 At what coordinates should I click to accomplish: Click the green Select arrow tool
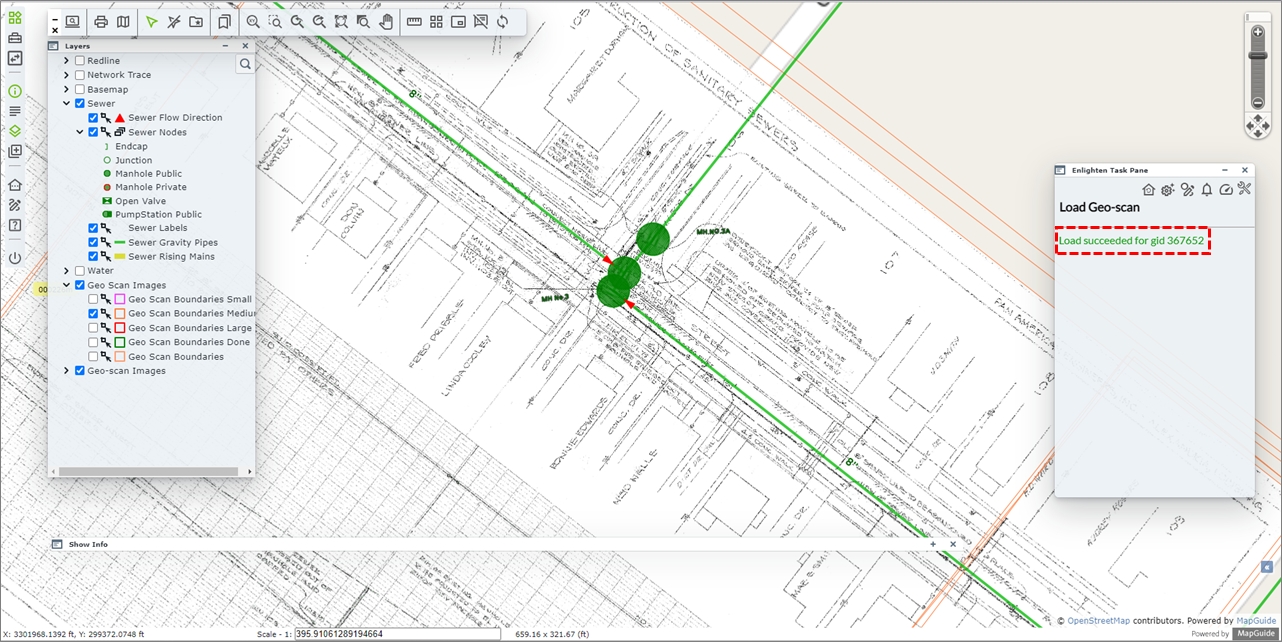(x=151, y=21)
